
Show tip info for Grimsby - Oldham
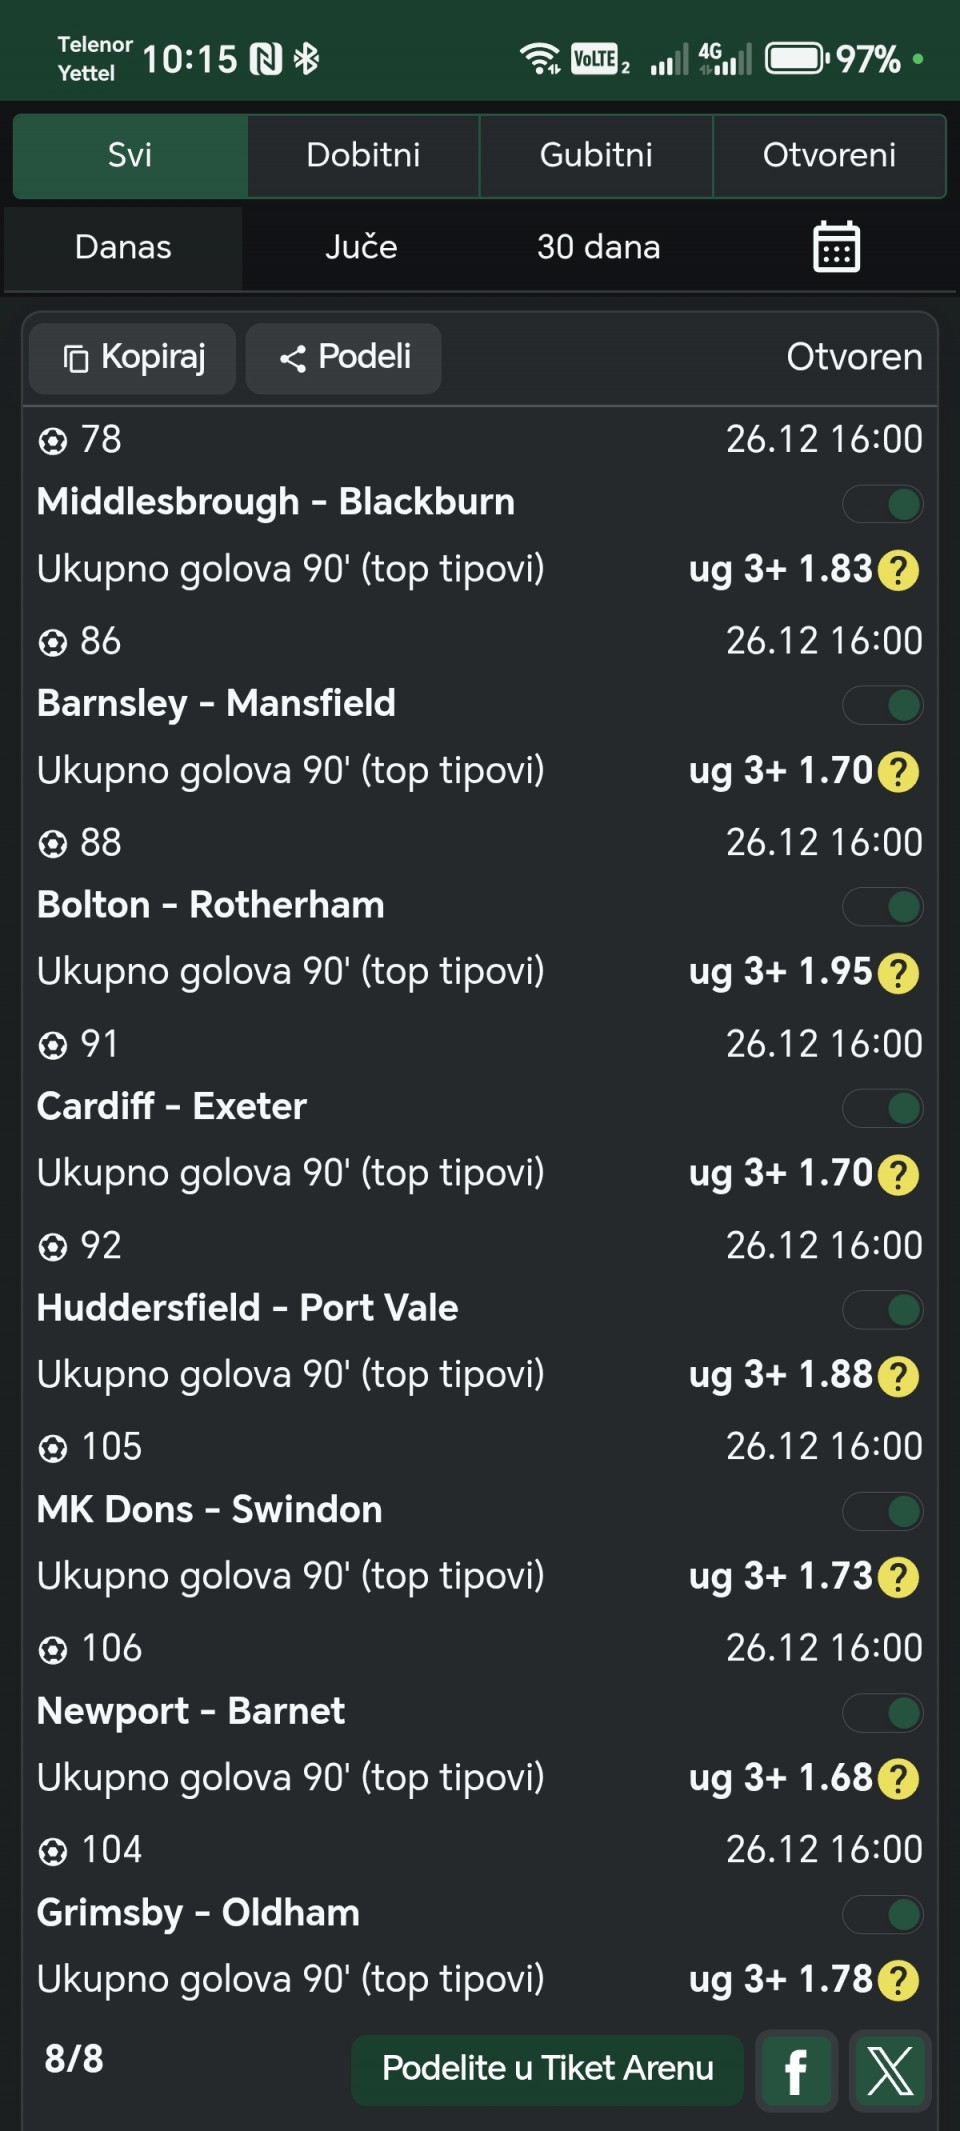coord(898,1980)
